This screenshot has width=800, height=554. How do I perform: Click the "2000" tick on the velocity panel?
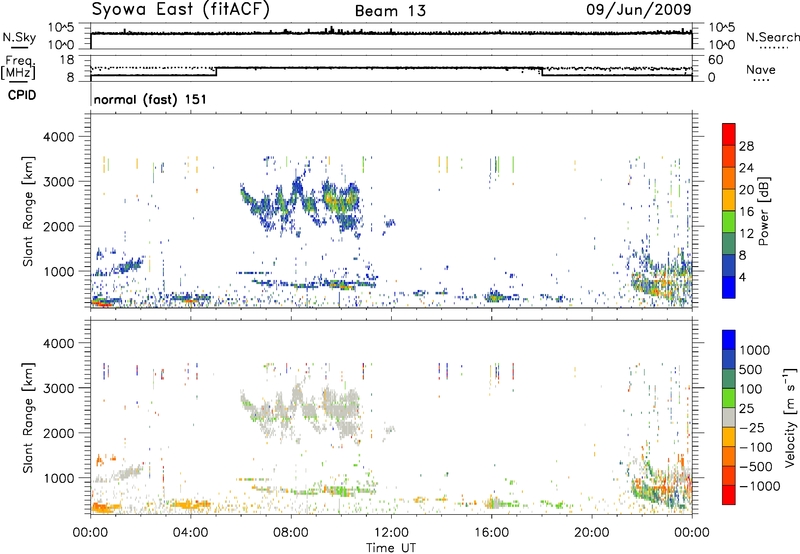(58, 433)
